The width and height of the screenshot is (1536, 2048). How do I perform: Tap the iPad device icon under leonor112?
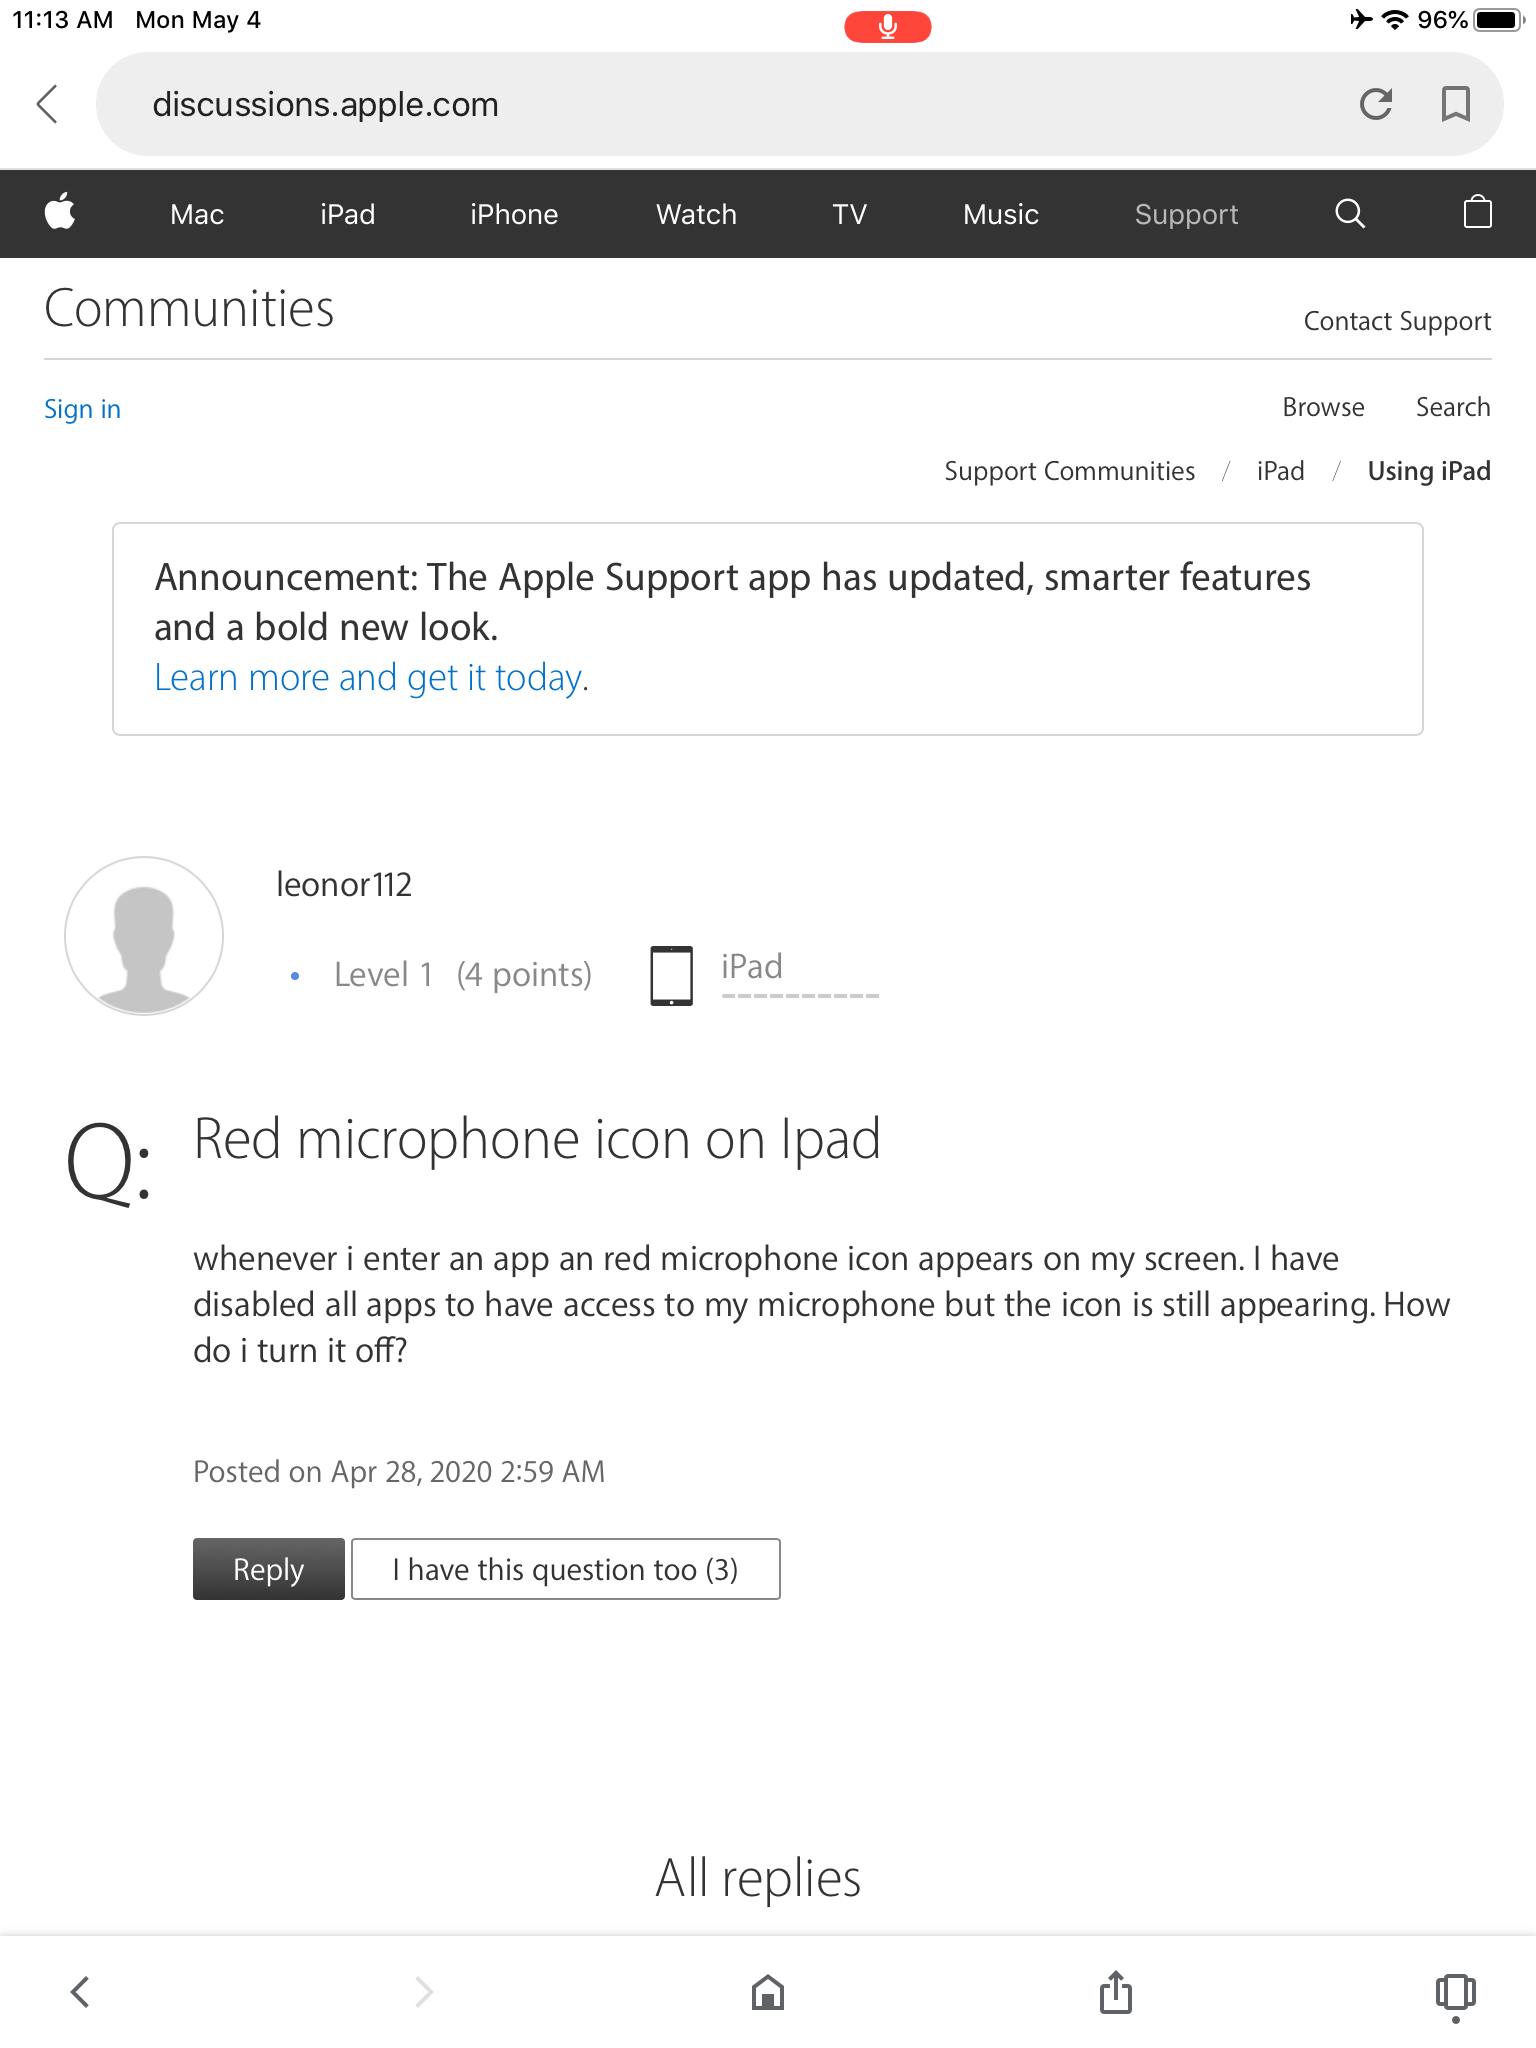[671, 975]
